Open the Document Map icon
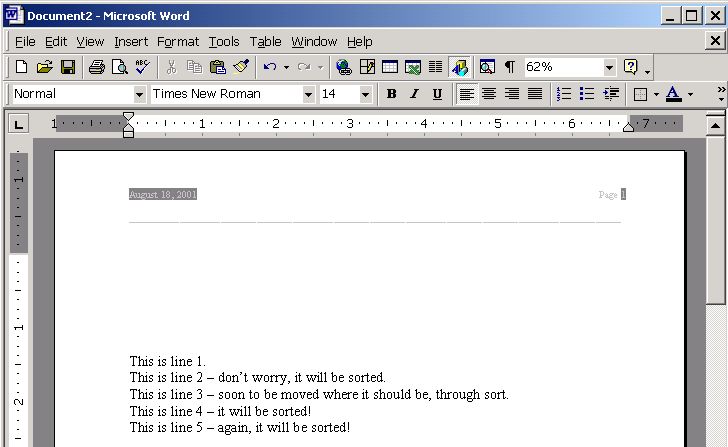 pos(486,67)
